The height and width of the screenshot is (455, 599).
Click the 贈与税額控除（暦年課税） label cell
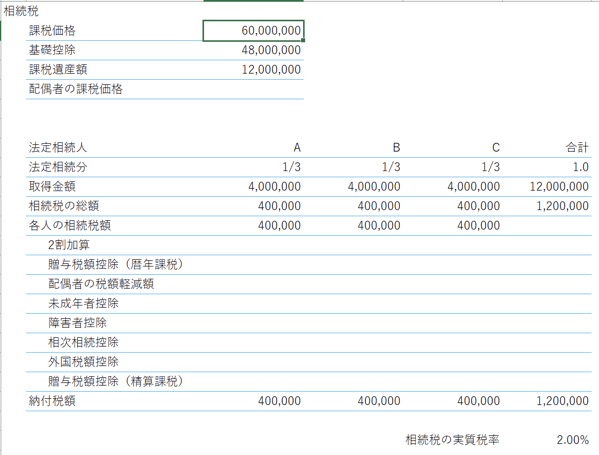point(114,264)
